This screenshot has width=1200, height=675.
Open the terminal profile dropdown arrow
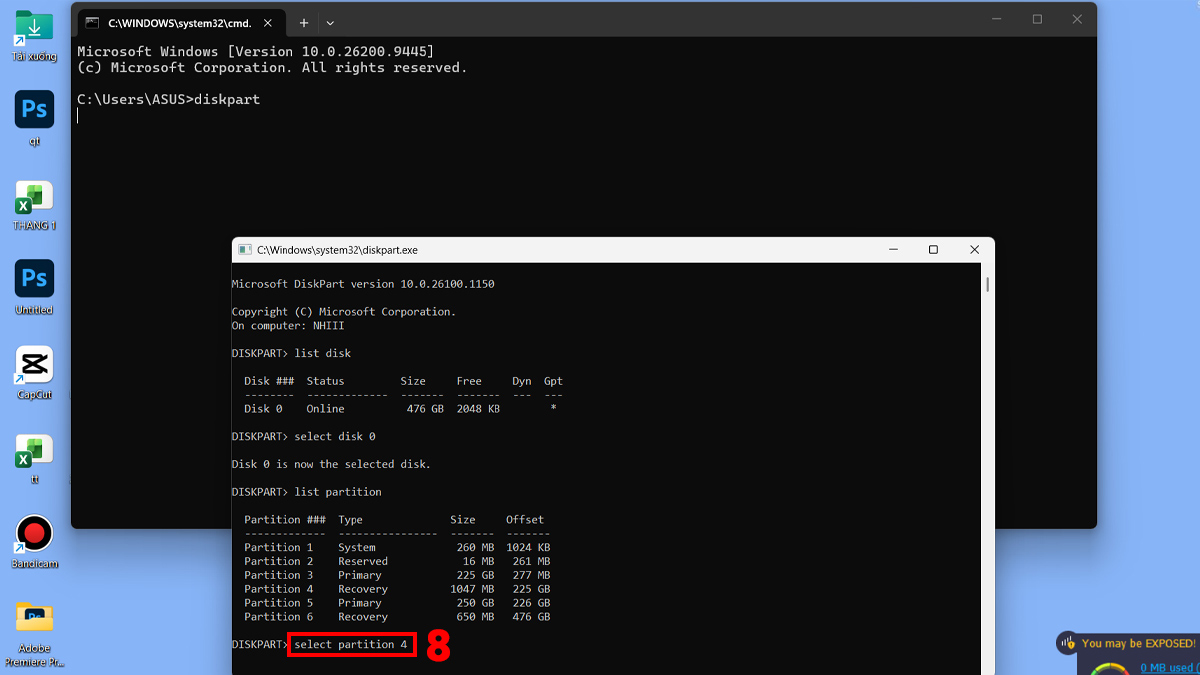coord(330,22)
